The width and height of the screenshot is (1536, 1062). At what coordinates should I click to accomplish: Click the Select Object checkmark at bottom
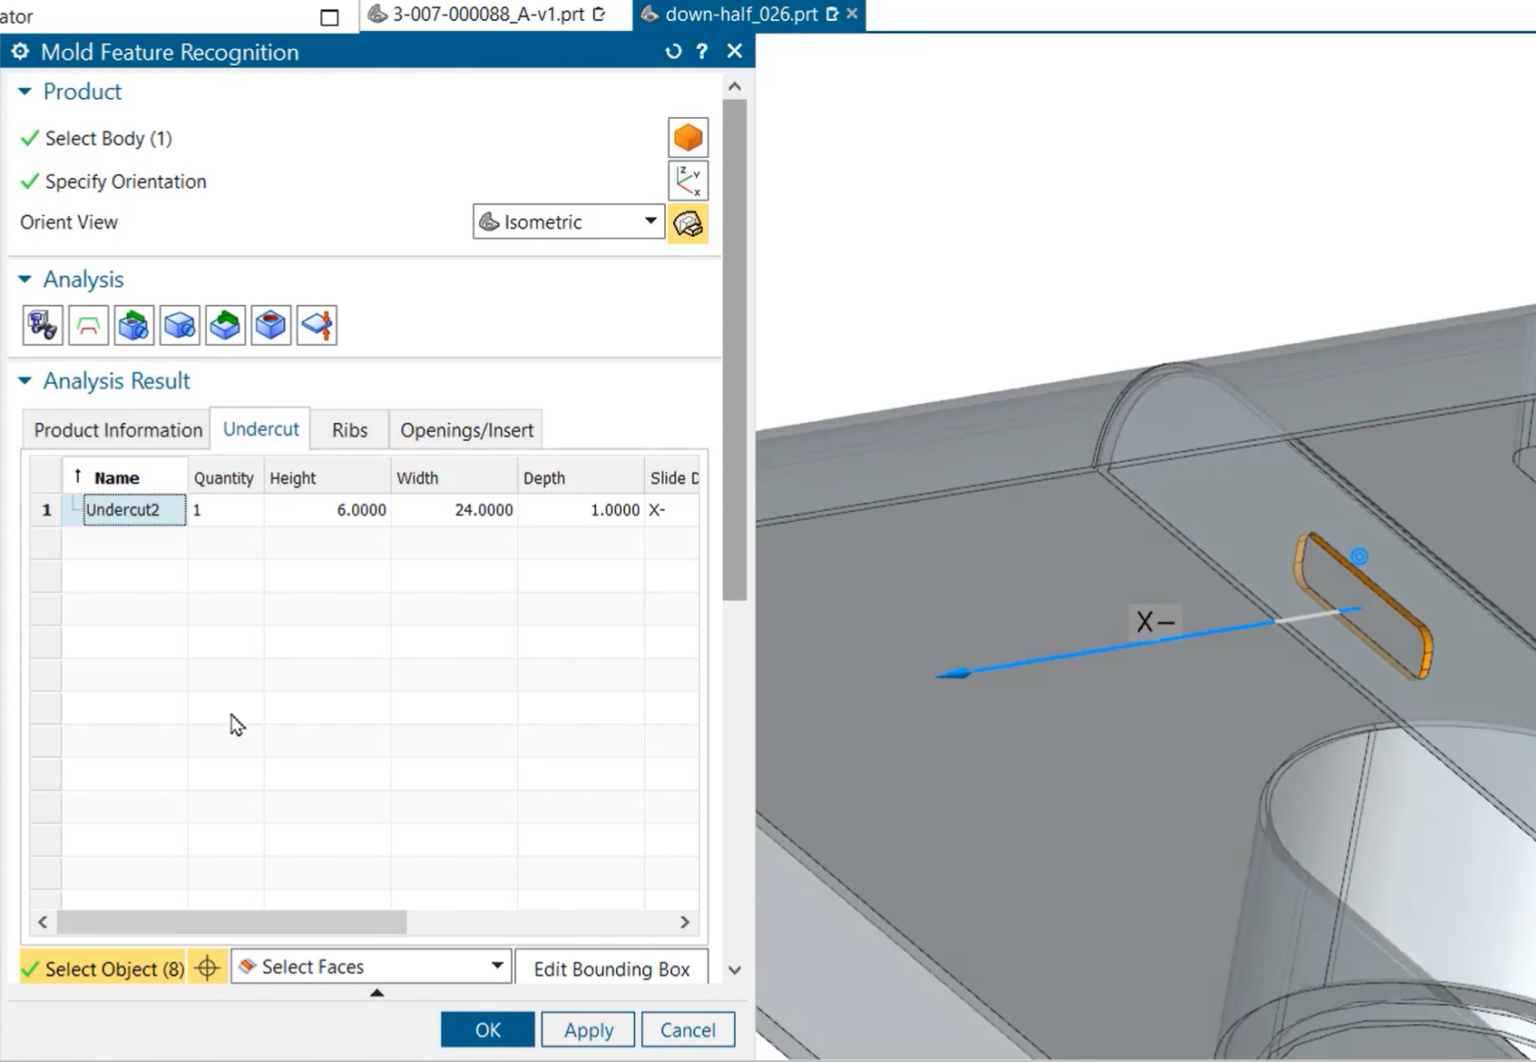pyautogui.click(x=31, y=968)
